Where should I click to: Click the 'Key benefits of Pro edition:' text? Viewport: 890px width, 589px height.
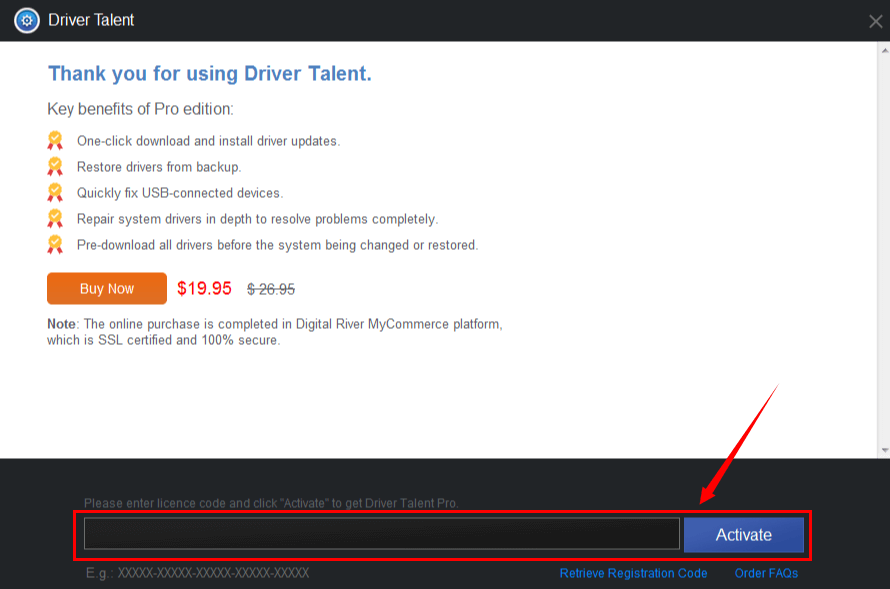pyautogui.click(x=140, y=109)
